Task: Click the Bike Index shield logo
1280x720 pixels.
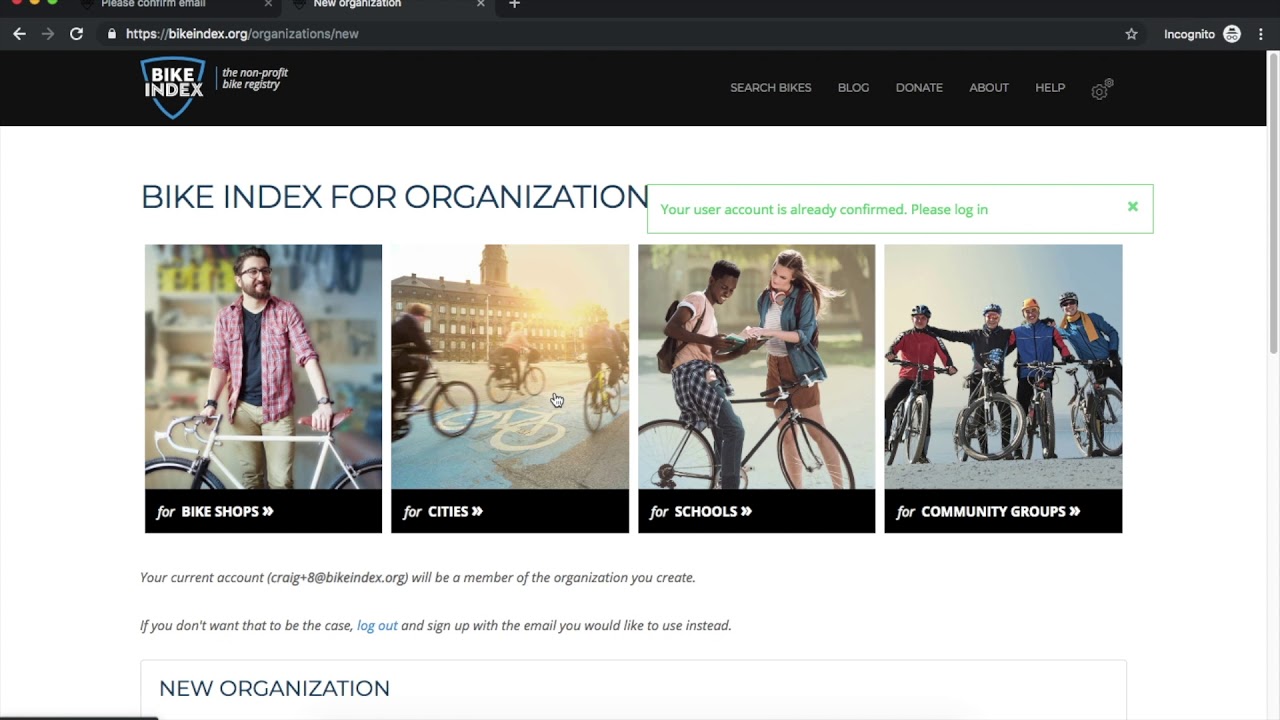Action: pos(173,88)
